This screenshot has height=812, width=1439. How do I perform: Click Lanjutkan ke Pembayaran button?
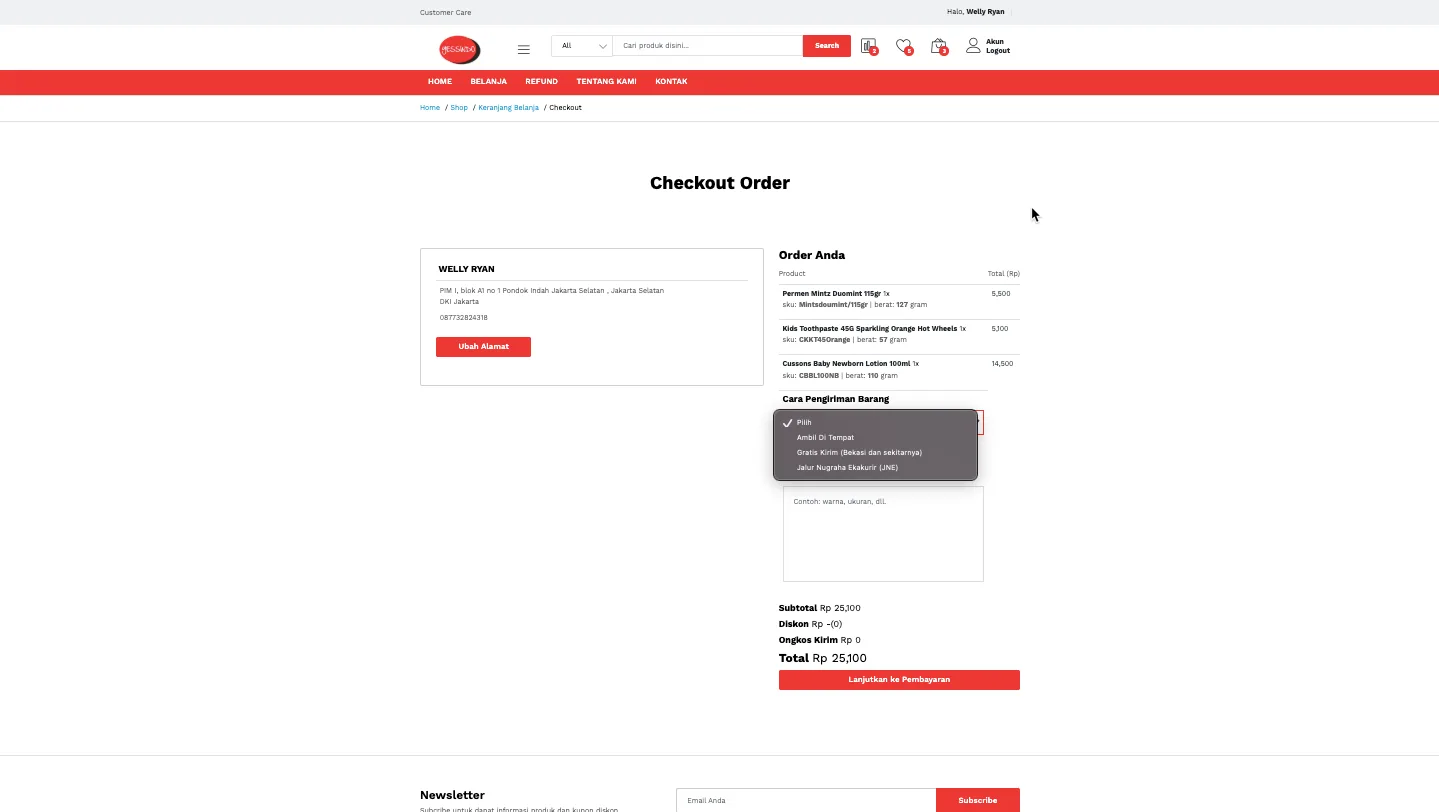899,680
